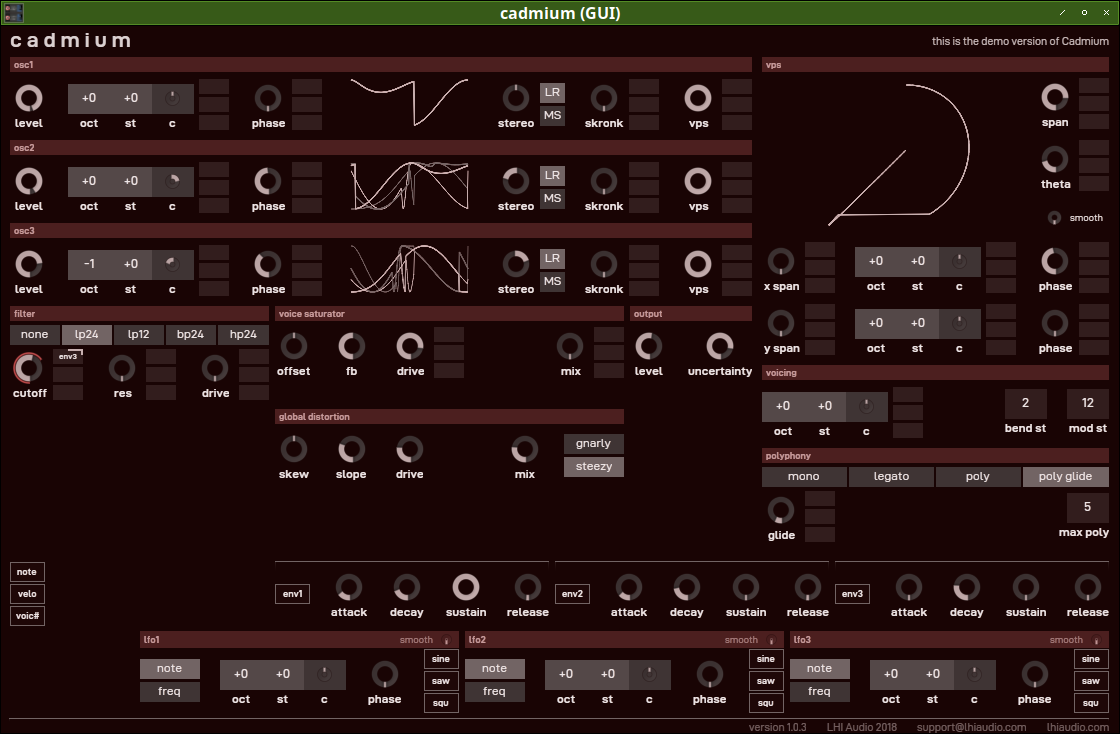Viewport: 1120px width, 734px height.
Task: Click the lfo2 phase knob
Action: pos(709,675)
